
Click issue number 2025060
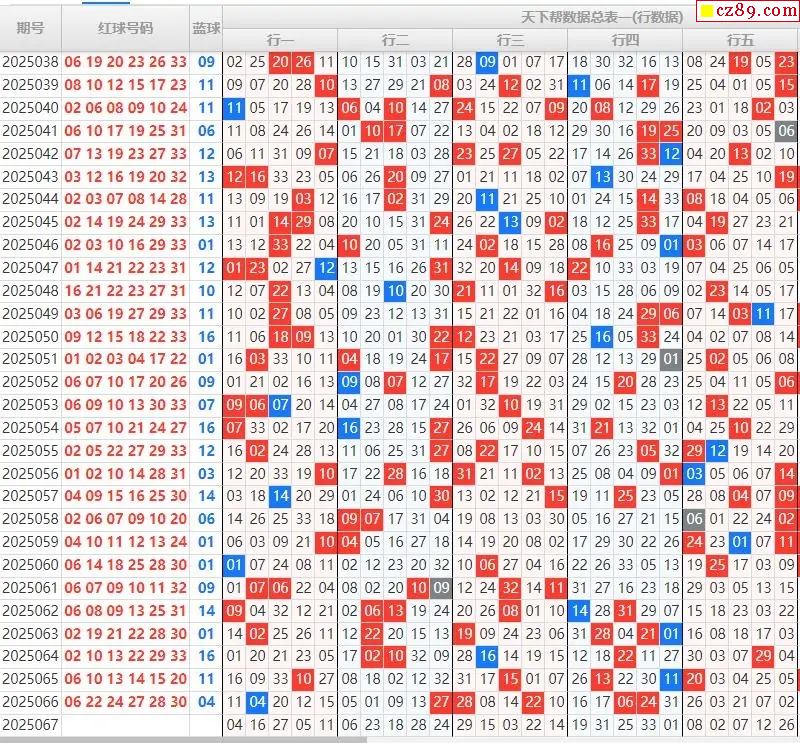[x=31, y=565]
